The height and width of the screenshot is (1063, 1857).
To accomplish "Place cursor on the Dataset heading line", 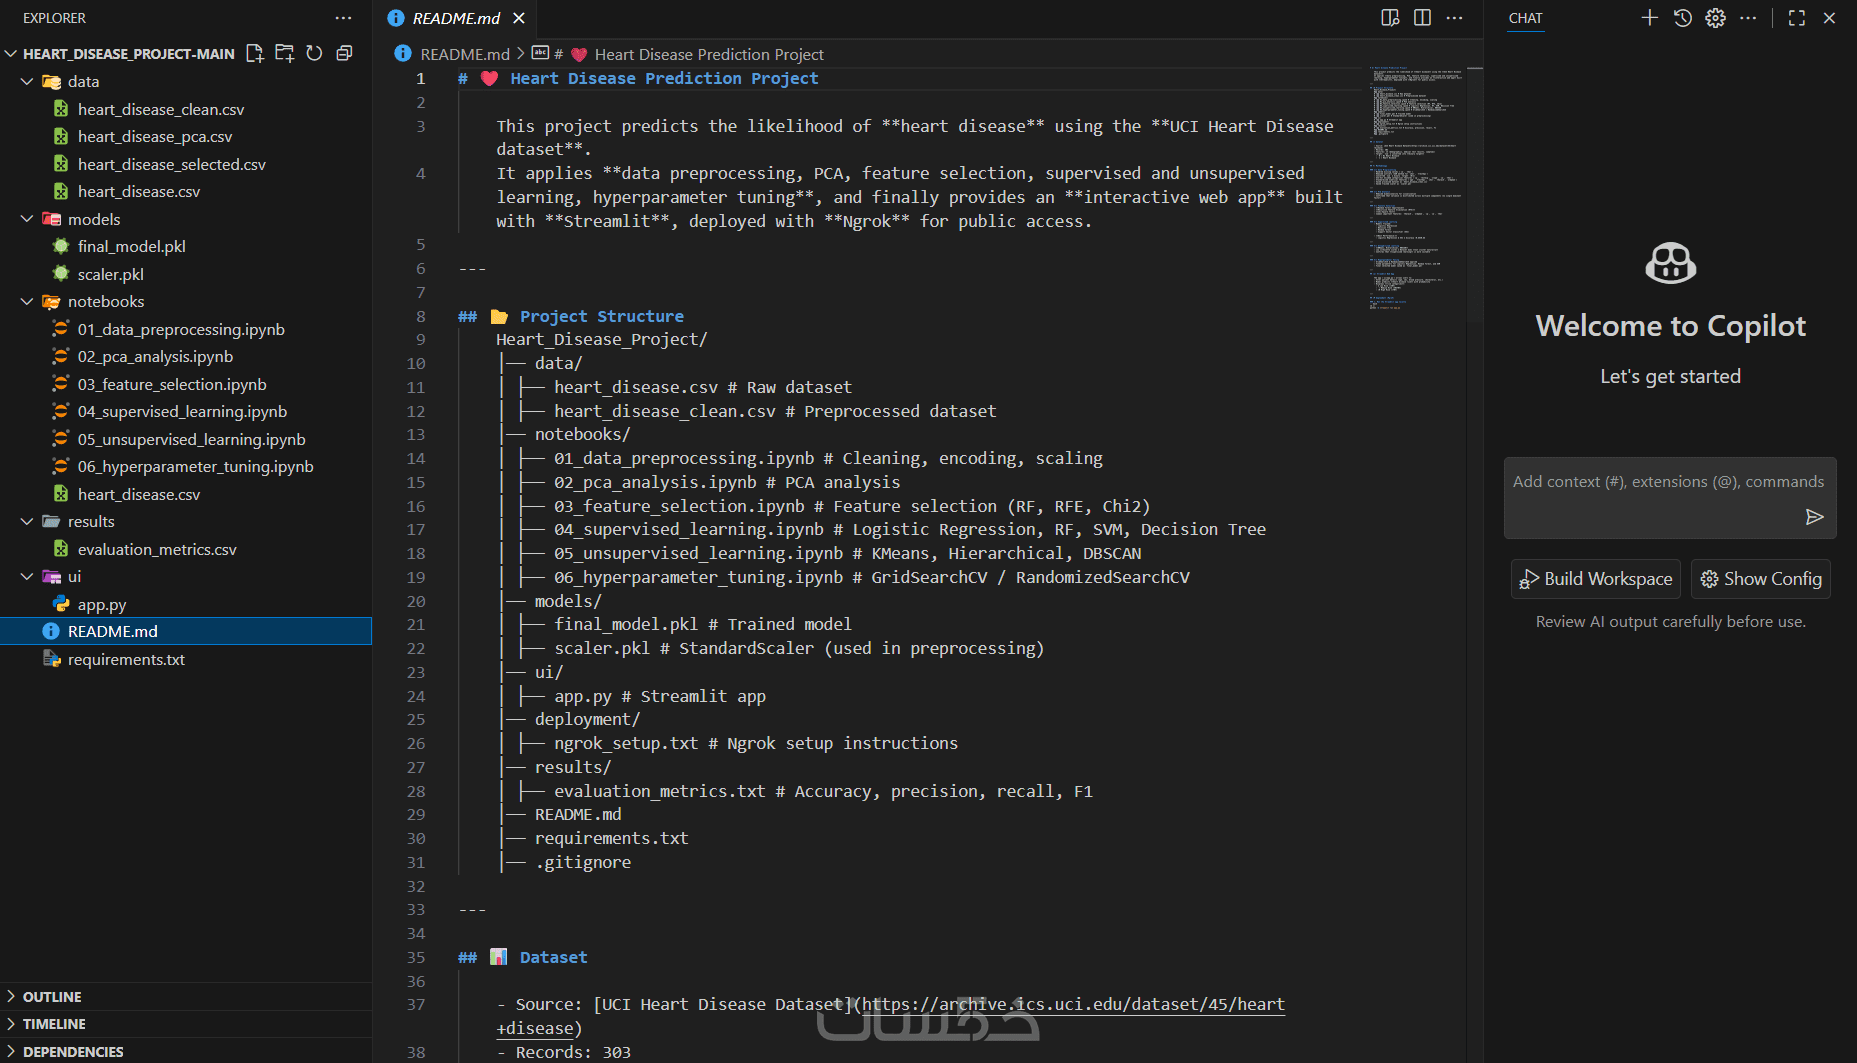I will click(553, 957).
